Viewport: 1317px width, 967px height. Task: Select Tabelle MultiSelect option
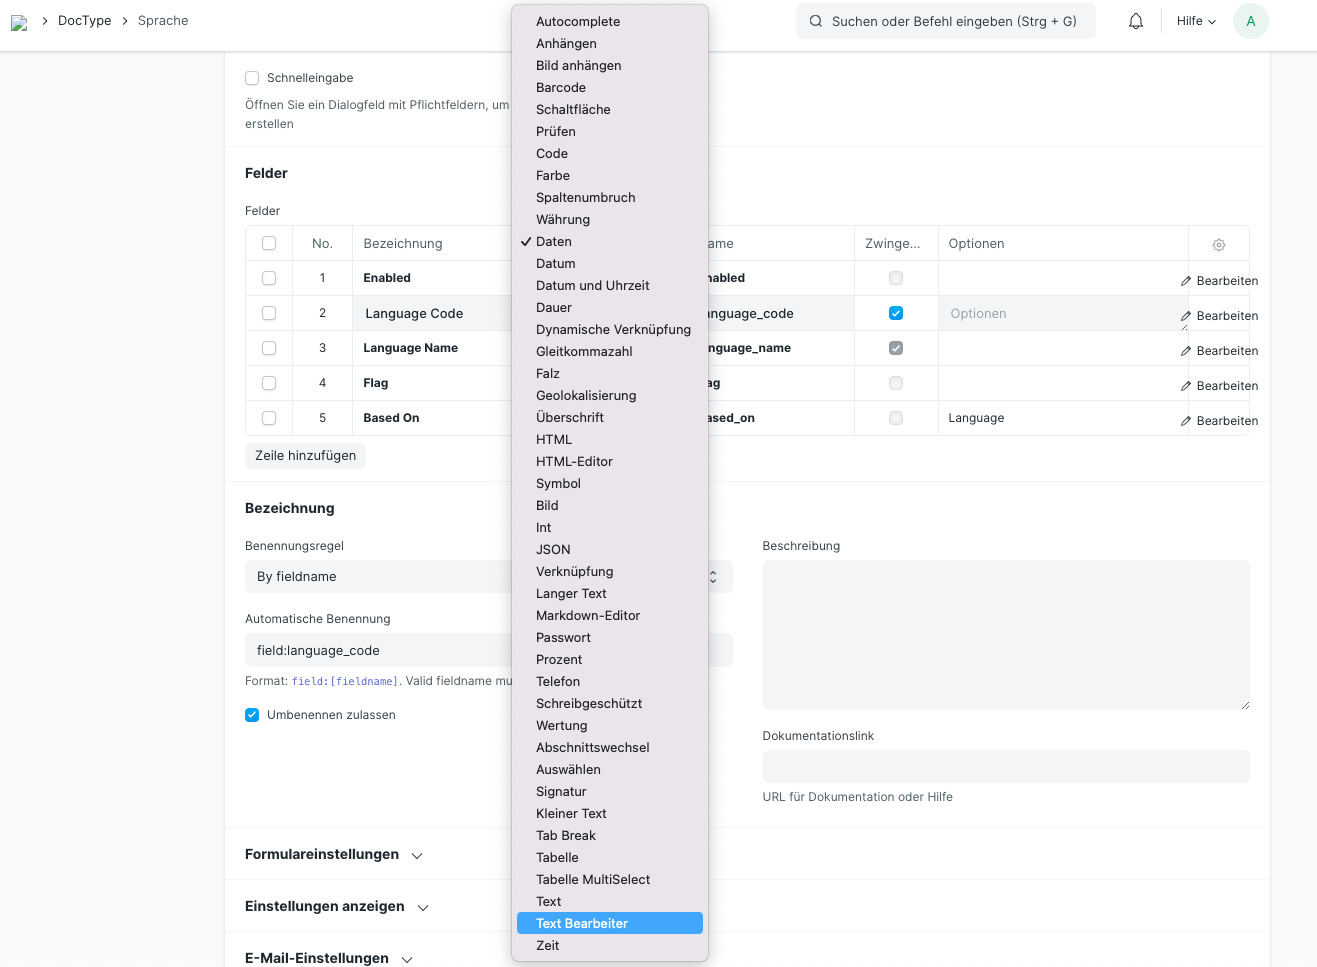pyautogui.click(x=610, y=880)
